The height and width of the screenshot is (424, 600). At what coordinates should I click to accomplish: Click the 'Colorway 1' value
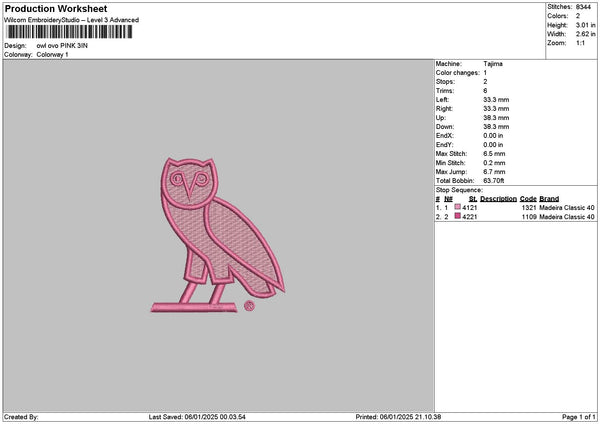[52, 55]
